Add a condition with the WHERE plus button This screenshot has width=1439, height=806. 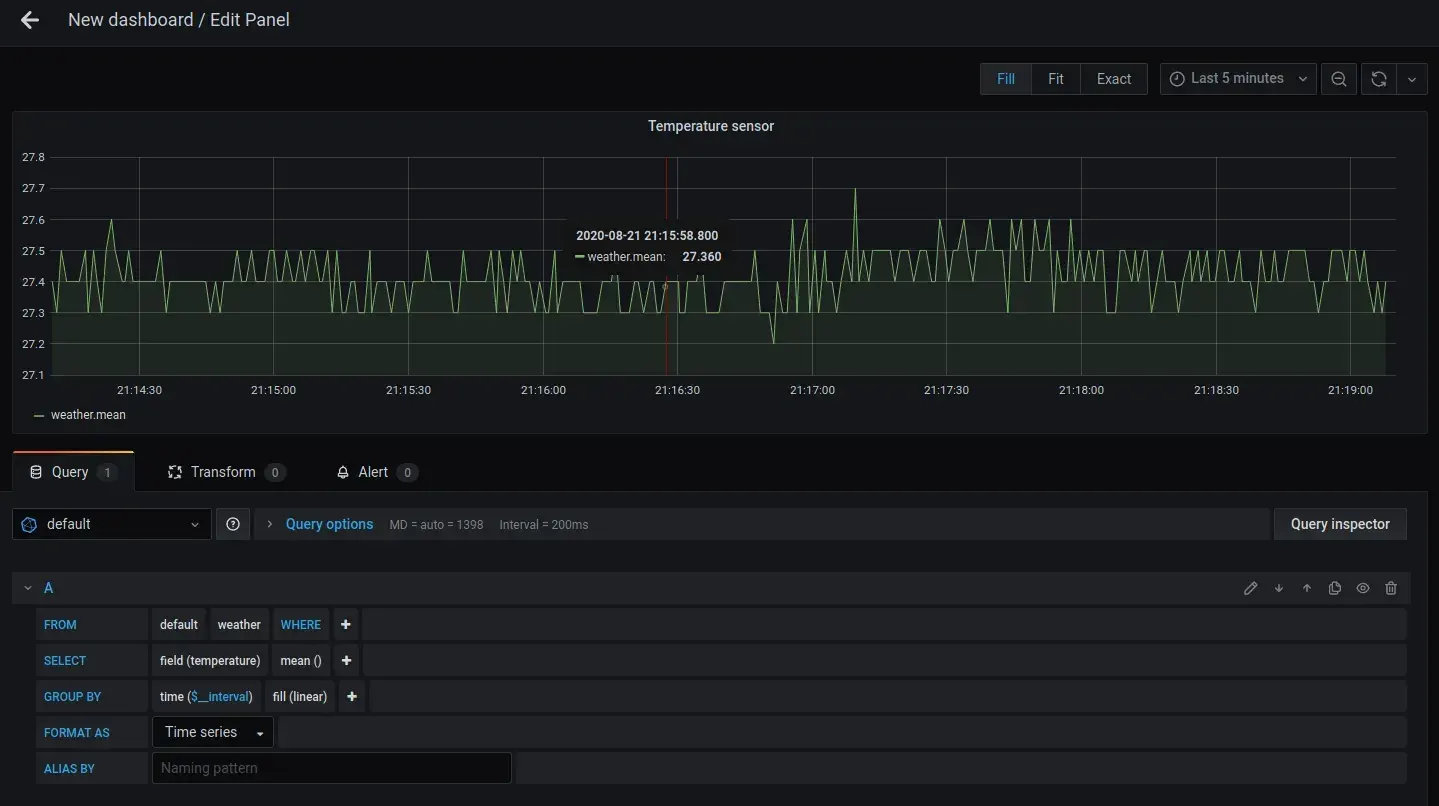(345, 625)
